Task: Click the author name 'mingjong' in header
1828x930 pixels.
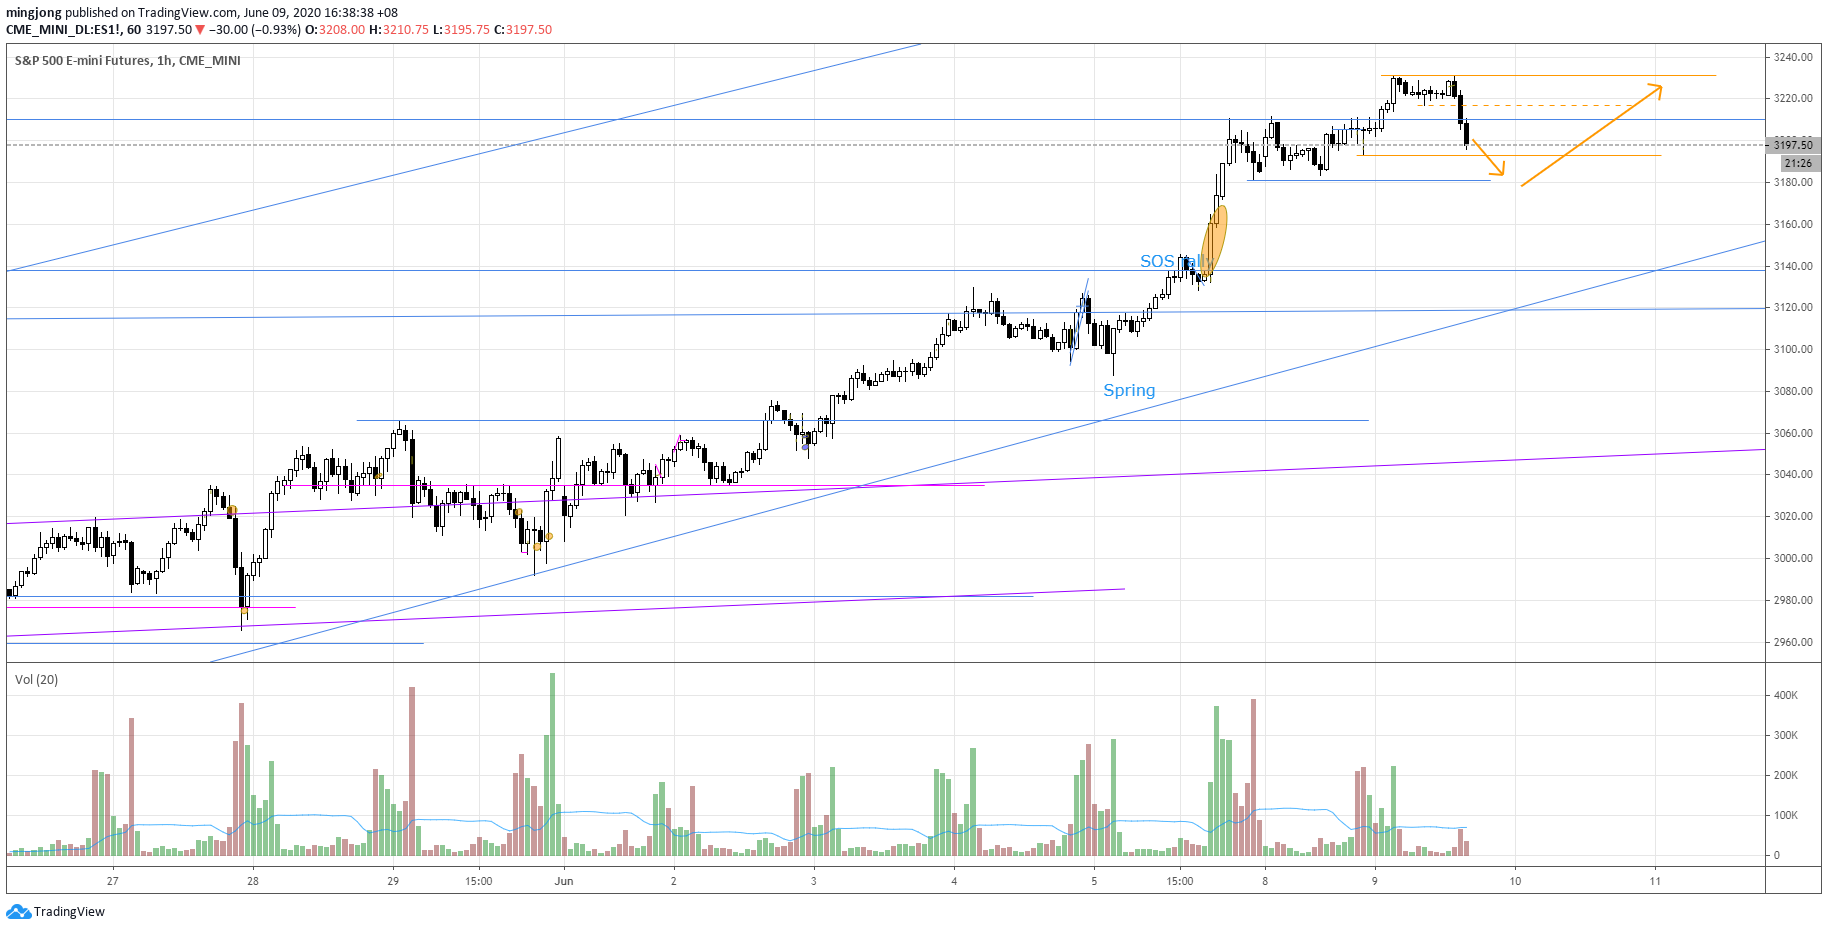Action: pos(34,13)
